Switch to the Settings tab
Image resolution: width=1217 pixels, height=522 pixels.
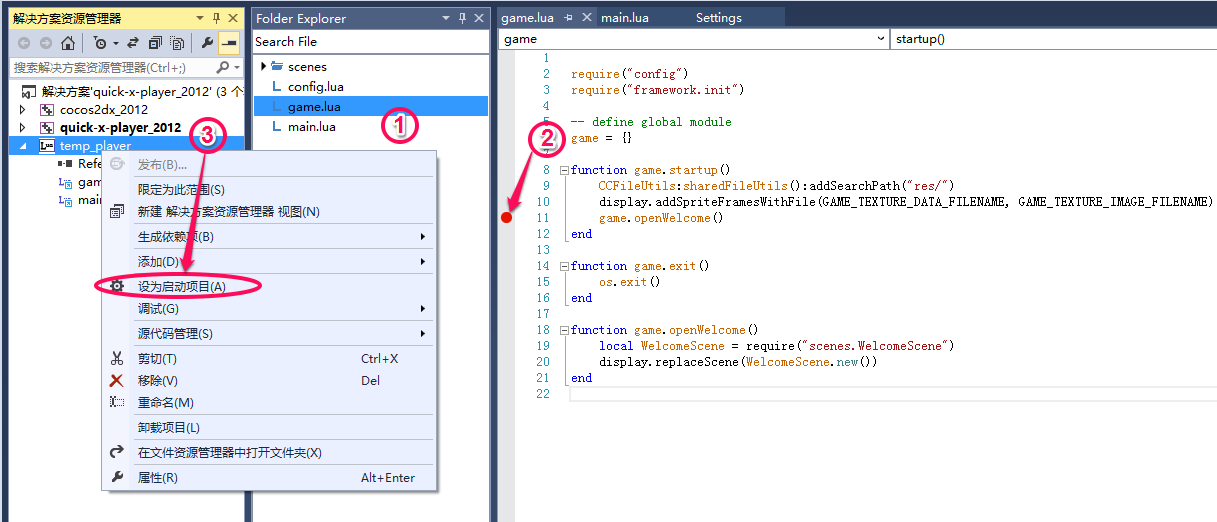point(719,18)
